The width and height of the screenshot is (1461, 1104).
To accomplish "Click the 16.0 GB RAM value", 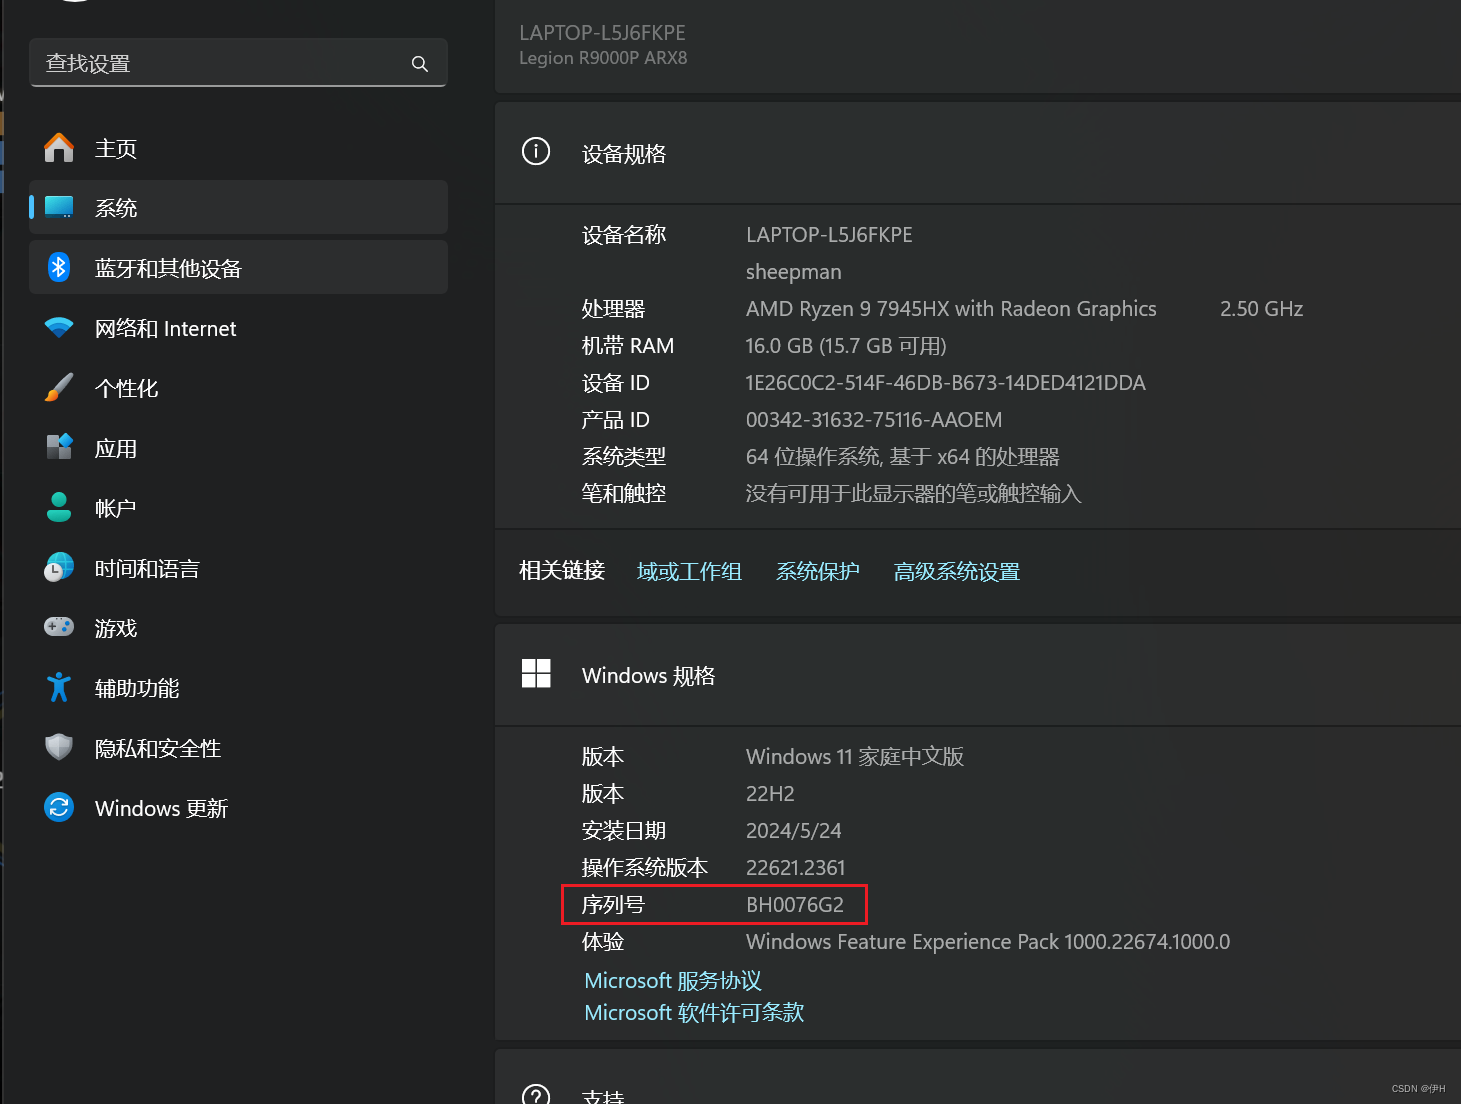I will (846, 346).
